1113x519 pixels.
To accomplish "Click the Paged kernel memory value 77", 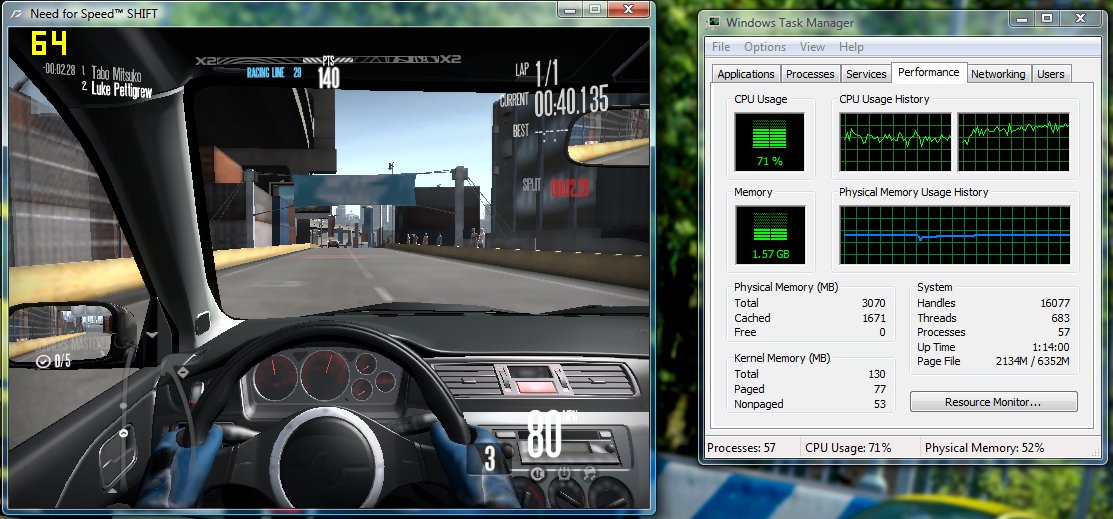I will point(879,389).
